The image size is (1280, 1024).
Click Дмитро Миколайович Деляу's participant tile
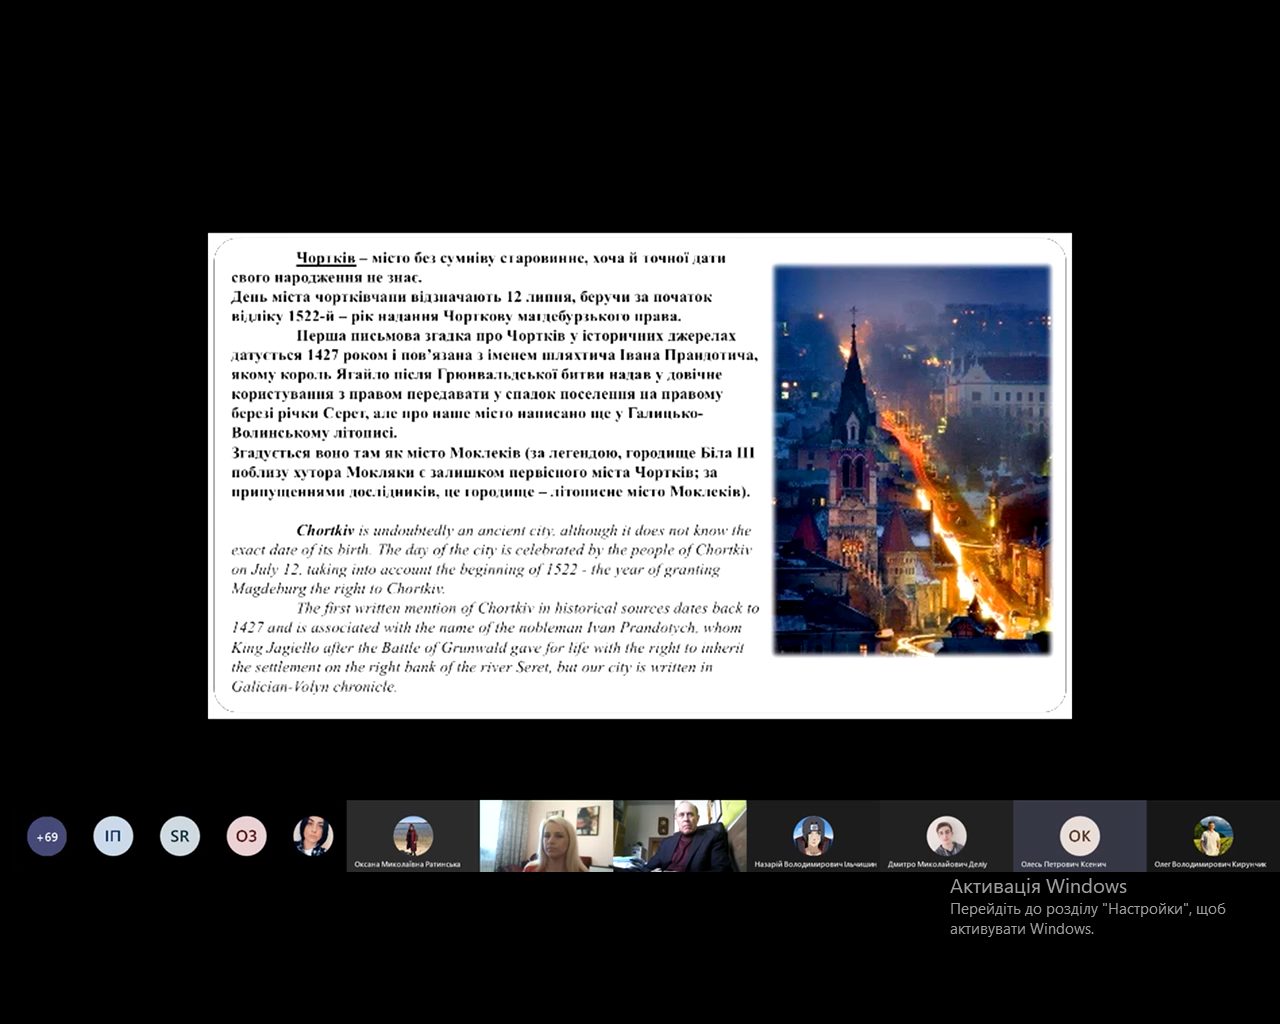tap(946, 836)
